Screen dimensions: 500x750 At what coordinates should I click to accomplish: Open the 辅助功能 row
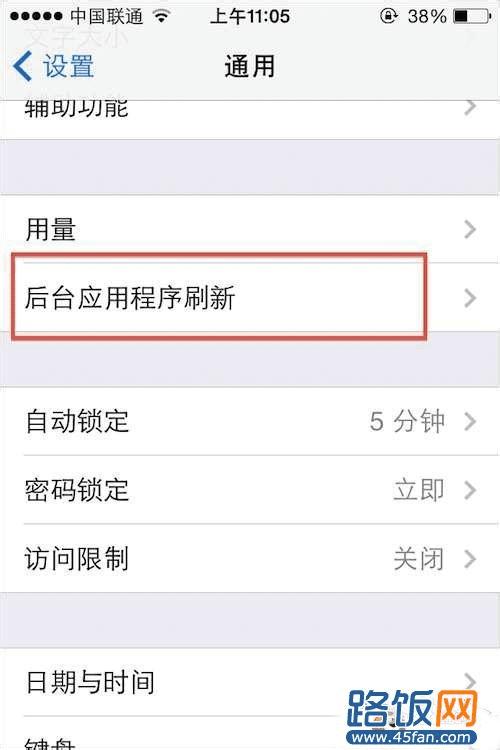coord(250,120)
